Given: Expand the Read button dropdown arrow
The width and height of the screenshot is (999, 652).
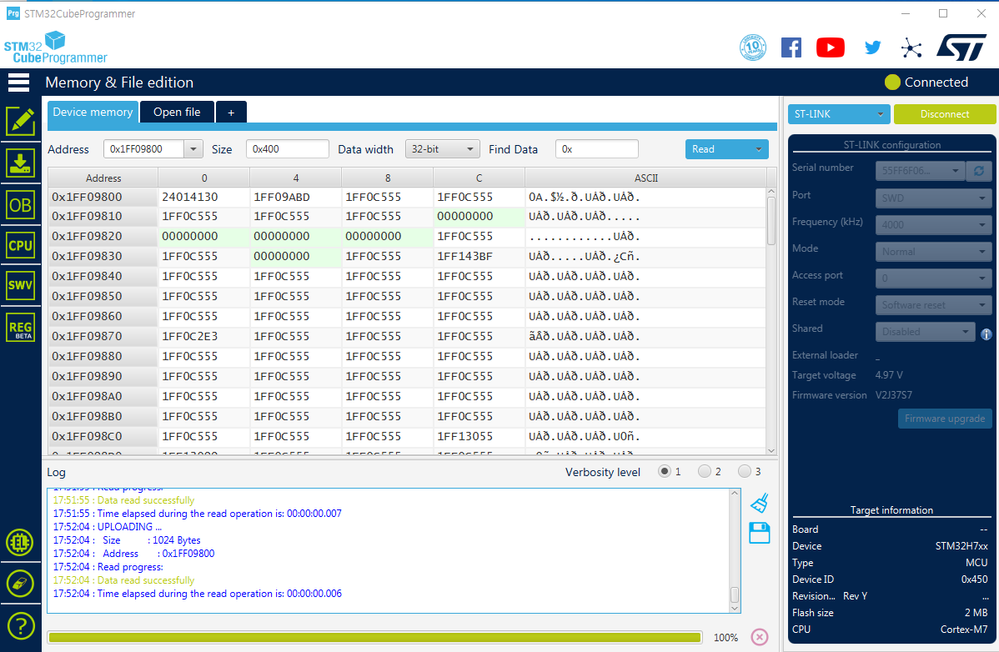Looking at the screenshot, I should (758, 149).
